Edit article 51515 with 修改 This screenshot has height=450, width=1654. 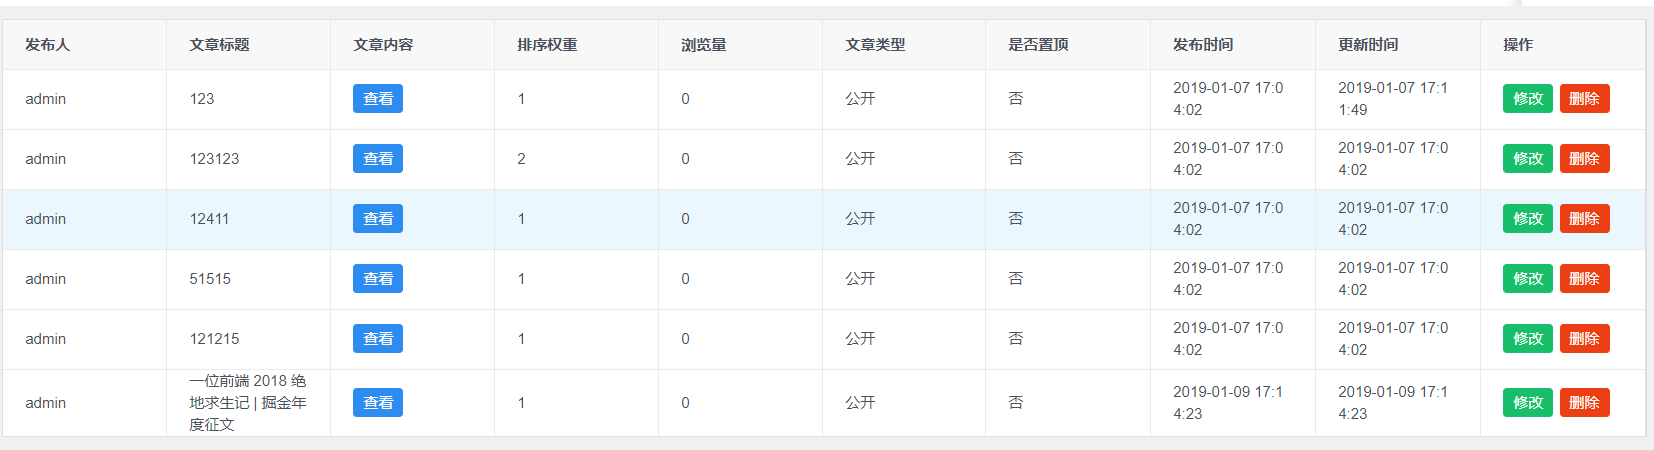[1528, 278]
